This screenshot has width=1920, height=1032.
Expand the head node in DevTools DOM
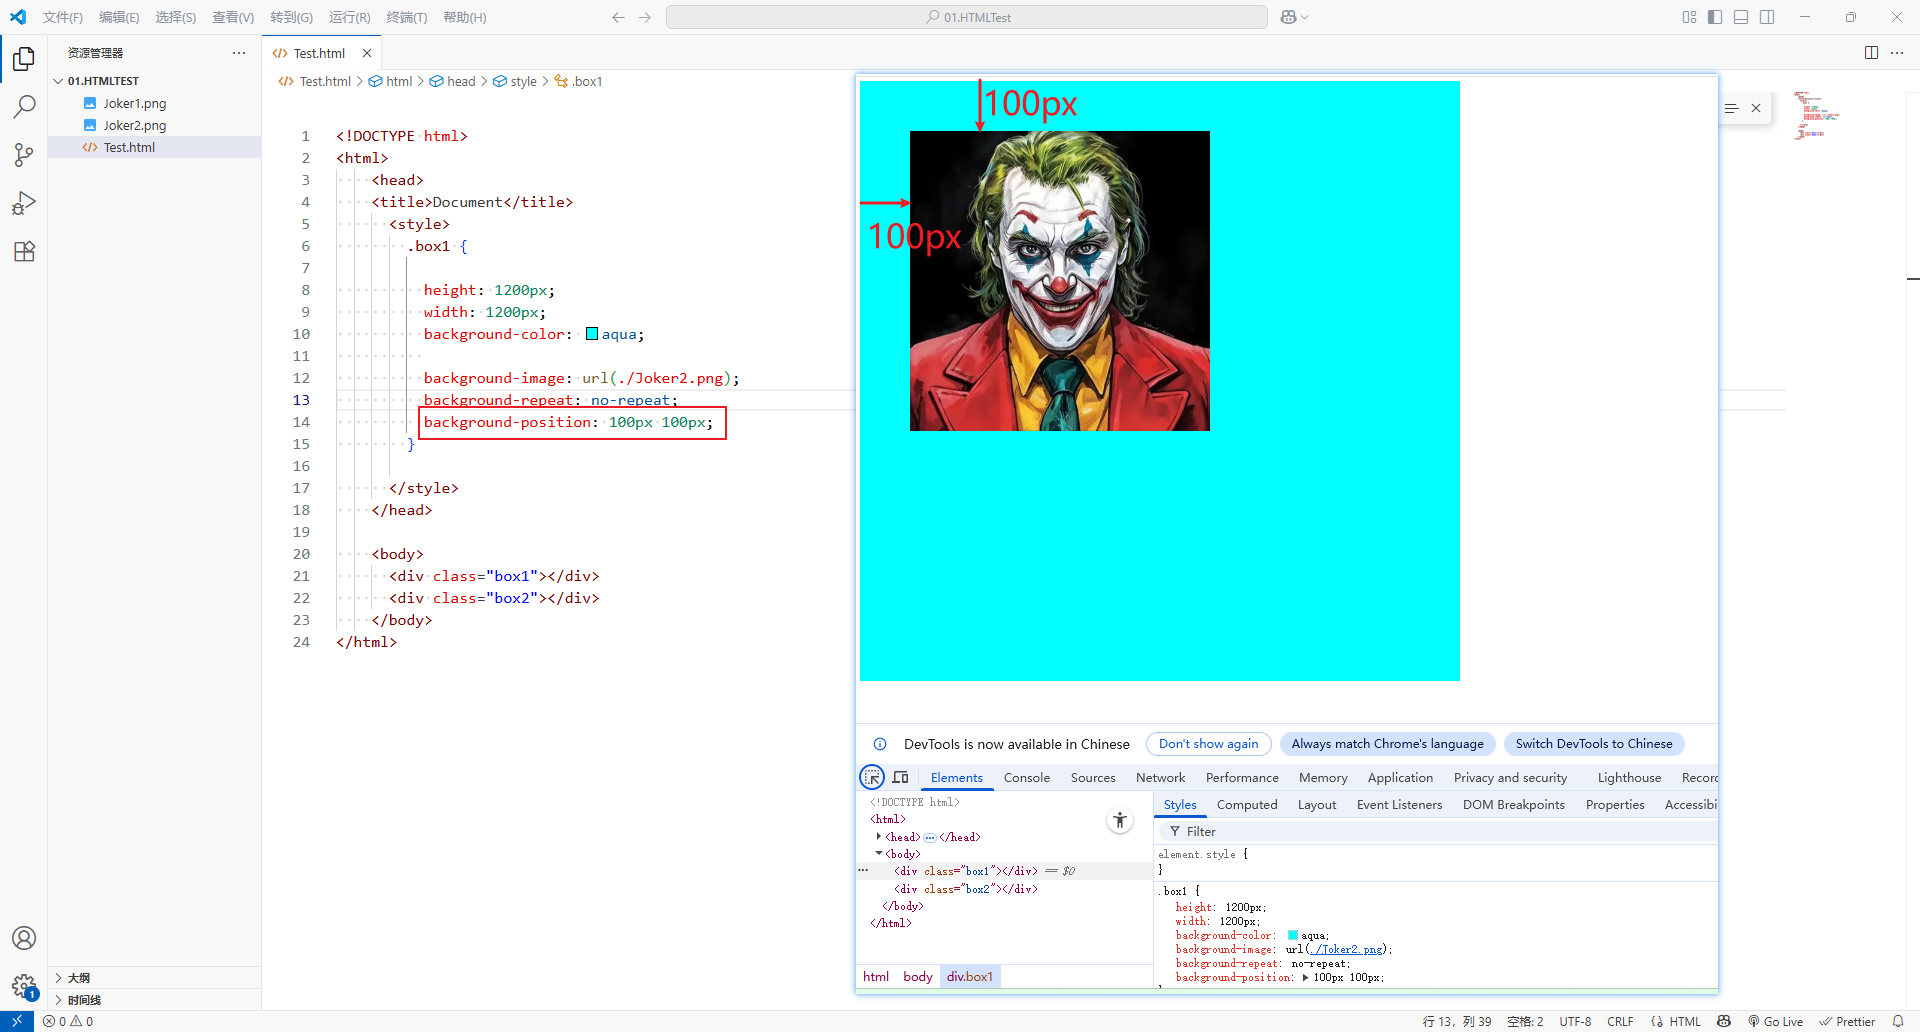click(x=878, y=837)
